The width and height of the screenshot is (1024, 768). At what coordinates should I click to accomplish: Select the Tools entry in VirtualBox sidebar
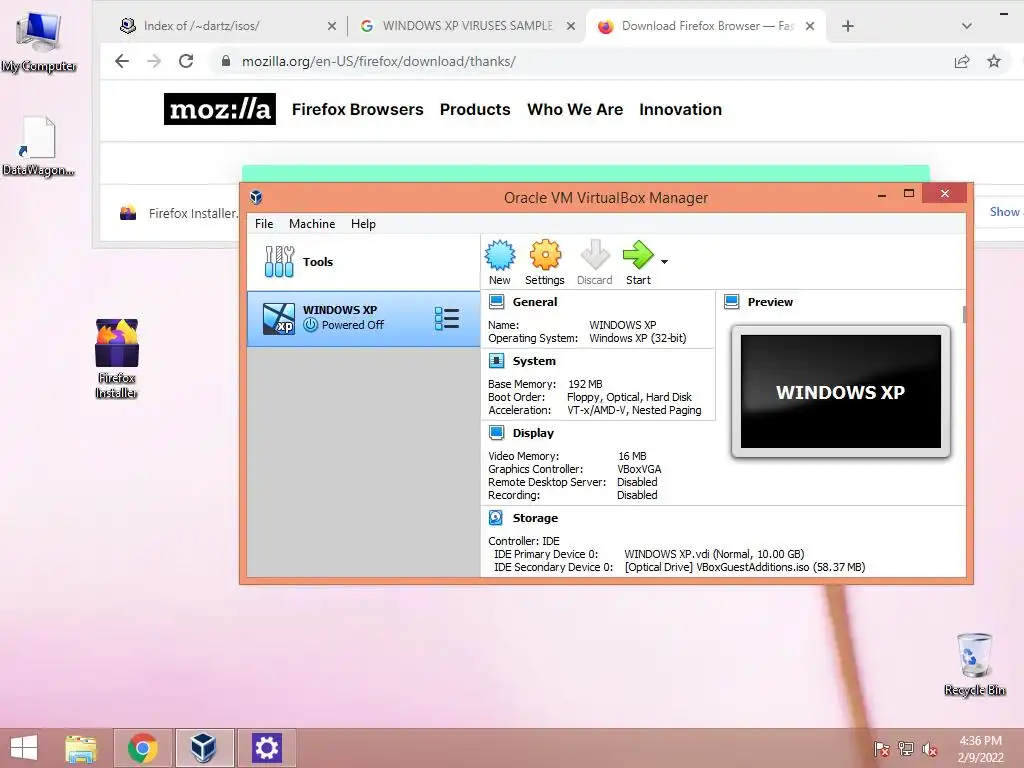[x=363, y=262]
